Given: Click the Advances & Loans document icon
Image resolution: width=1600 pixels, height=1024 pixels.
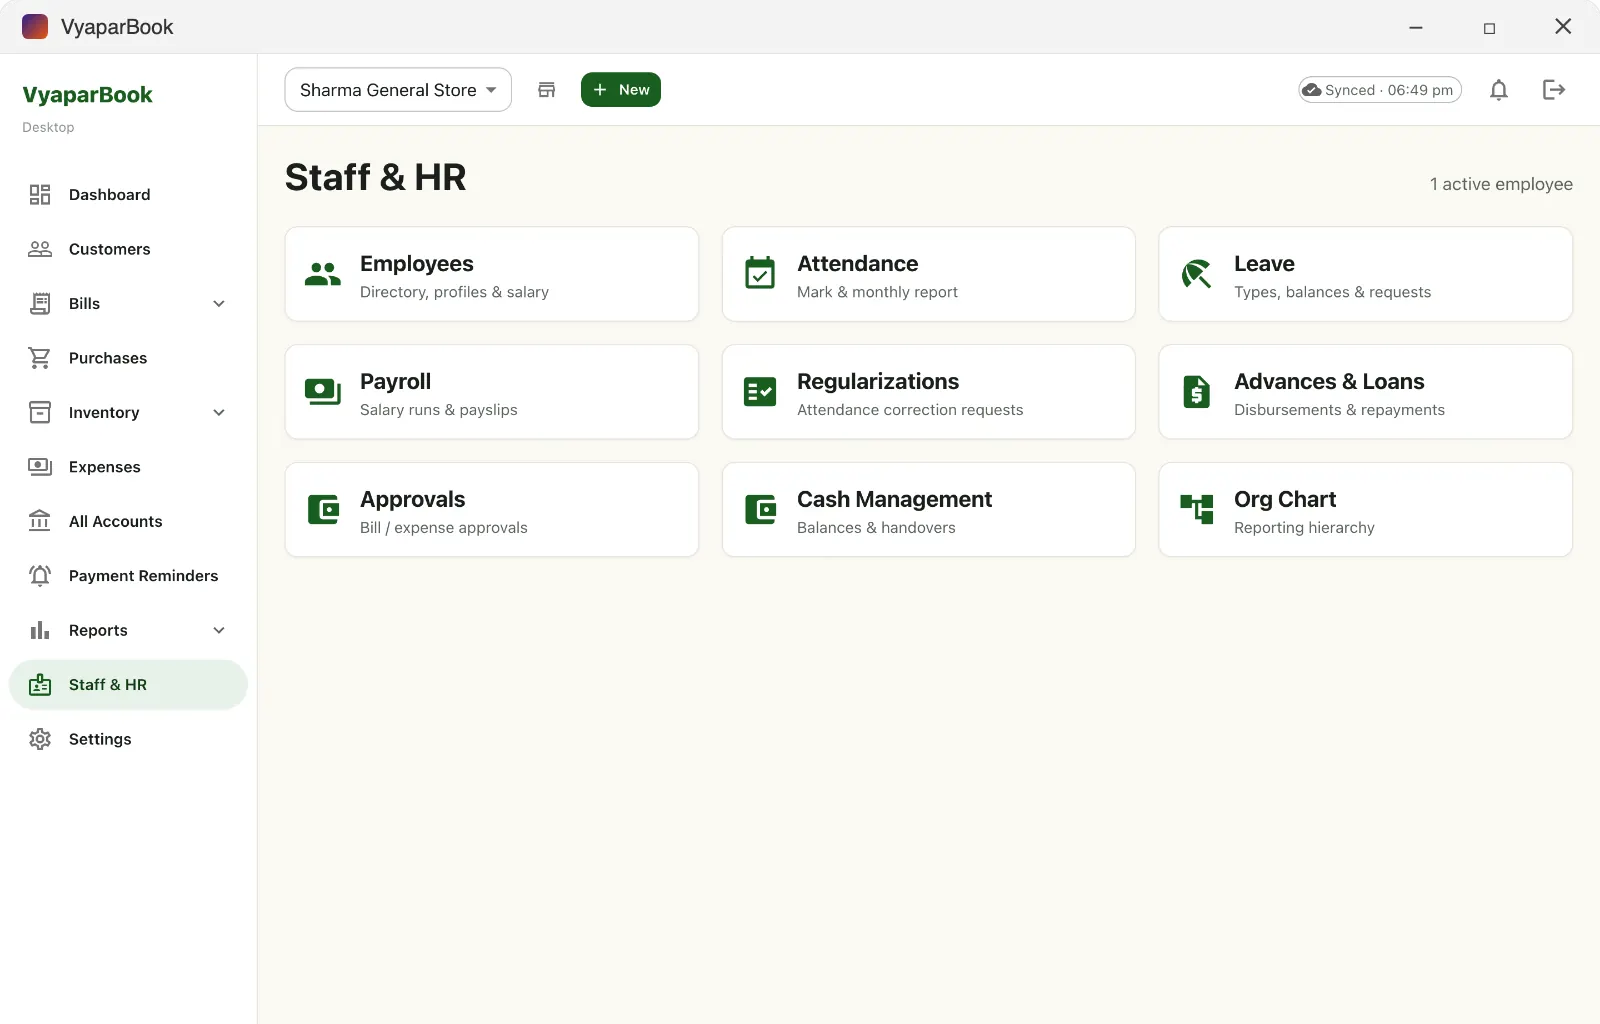Looking at the screenshot, I should pyautogui.click(x=1196, y=392).
